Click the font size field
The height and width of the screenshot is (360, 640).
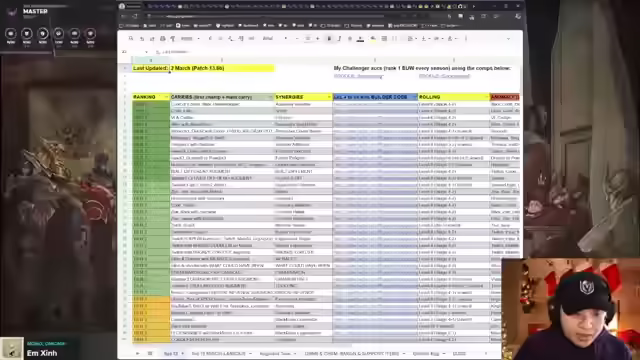[307, 38]
